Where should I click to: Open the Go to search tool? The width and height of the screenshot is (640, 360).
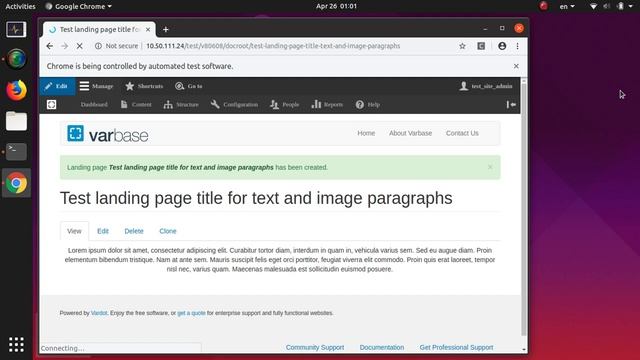pos(189,86)
